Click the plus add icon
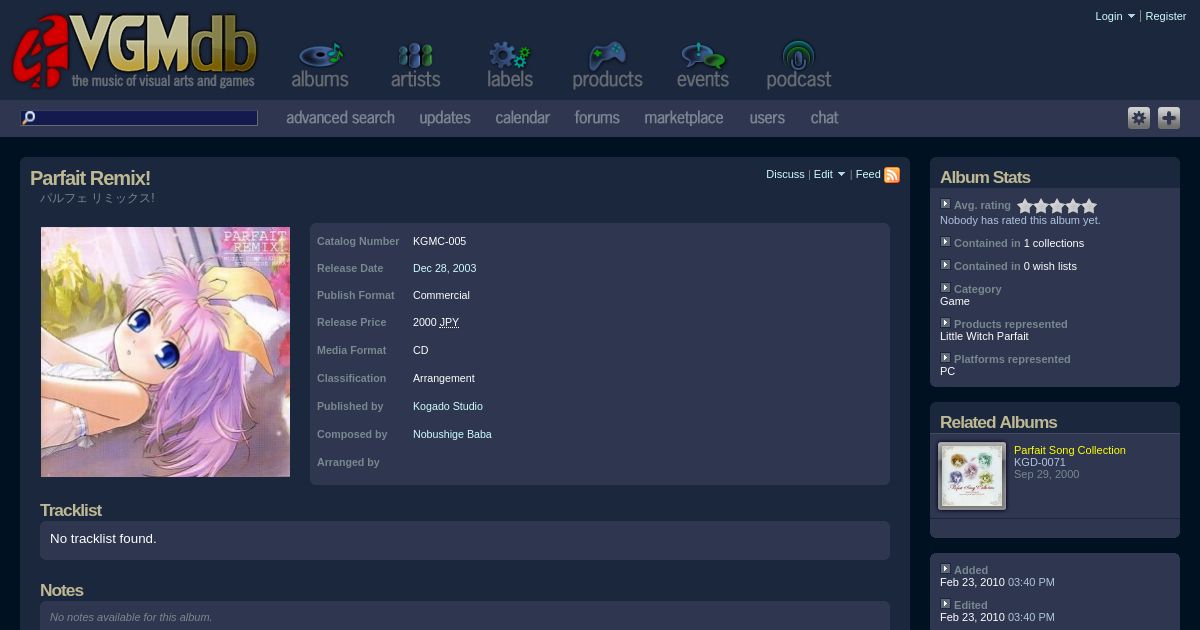This screenshot has width=1200, height=630. [x=1169, y=118]
